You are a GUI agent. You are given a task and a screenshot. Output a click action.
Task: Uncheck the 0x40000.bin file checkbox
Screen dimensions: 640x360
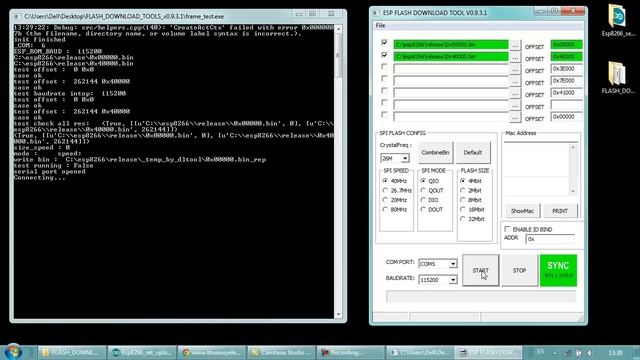(x=384, y=55)
